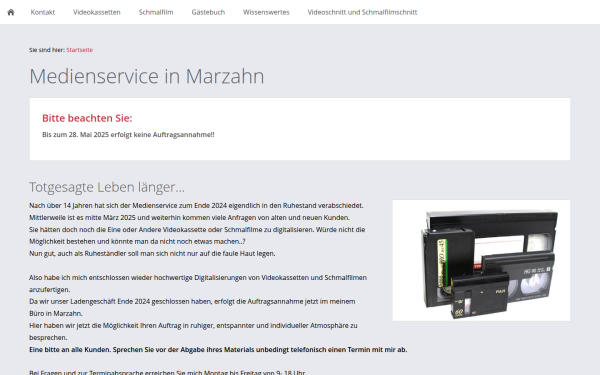Image resolution: width=600 pixels, height=375 pixels.
Task: Open the Videokassetten page
Action: pos(97,12)
